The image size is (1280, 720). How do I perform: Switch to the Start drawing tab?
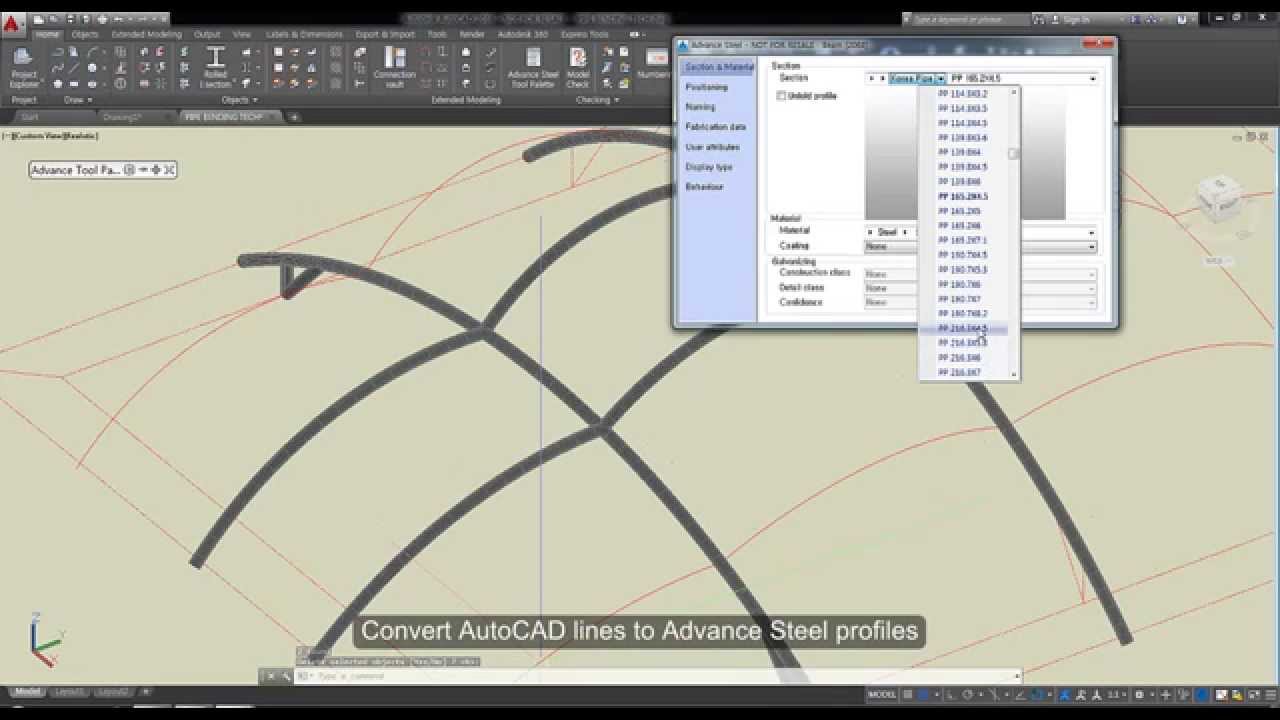click(30, 117)
